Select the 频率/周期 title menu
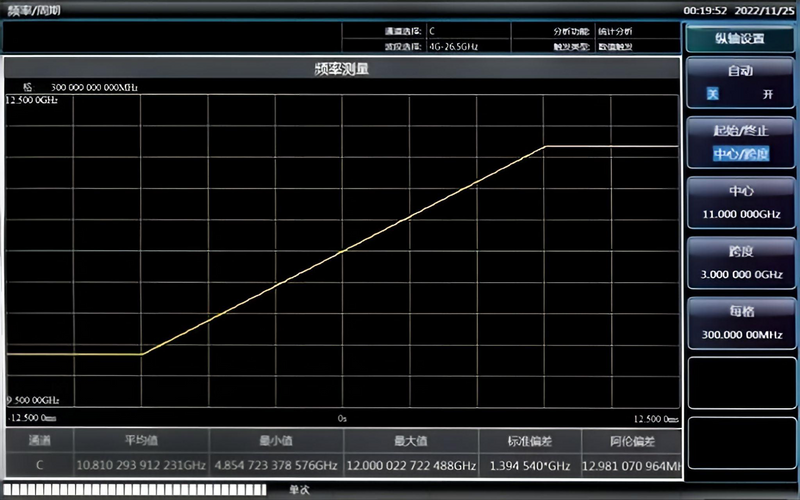 [x=34, y=10]
